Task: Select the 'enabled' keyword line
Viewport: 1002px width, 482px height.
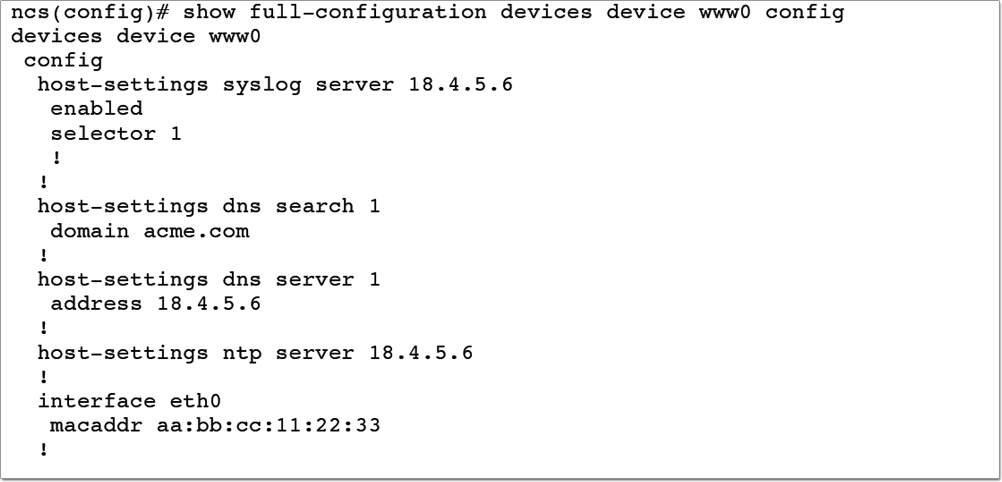Action: click(96, 109)
